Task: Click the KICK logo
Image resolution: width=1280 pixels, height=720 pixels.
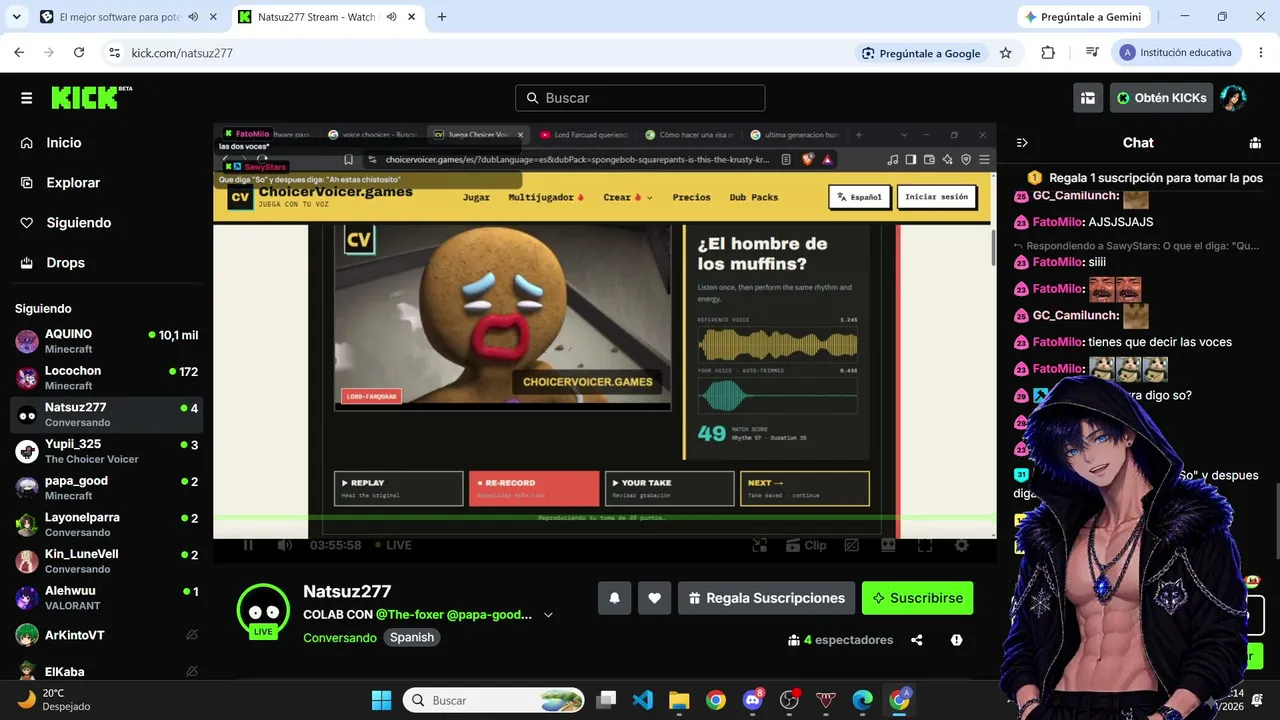Action: [91, 97]
